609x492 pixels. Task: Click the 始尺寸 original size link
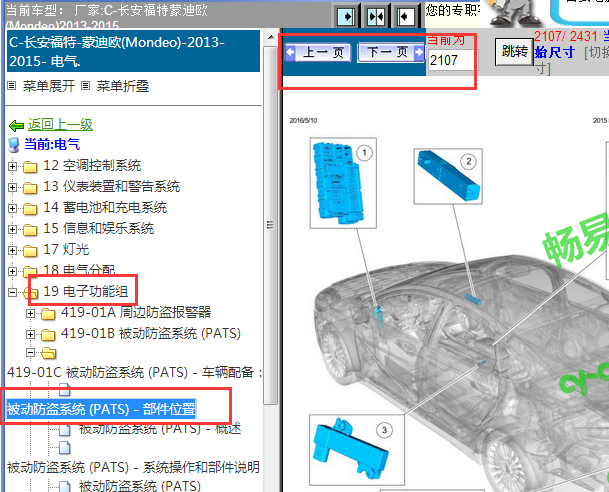(555, 52)
